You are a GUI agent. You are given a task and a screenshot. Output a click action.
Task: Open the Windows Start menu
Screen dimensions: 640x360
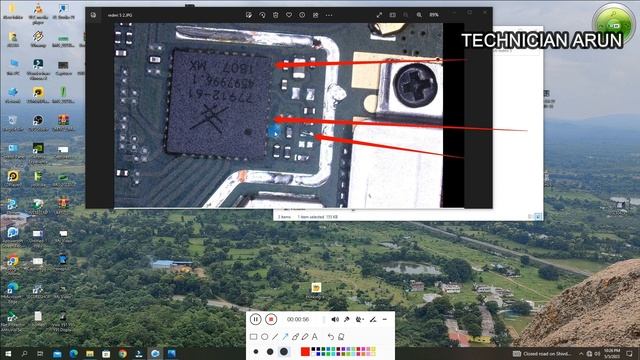pos(8,353)
